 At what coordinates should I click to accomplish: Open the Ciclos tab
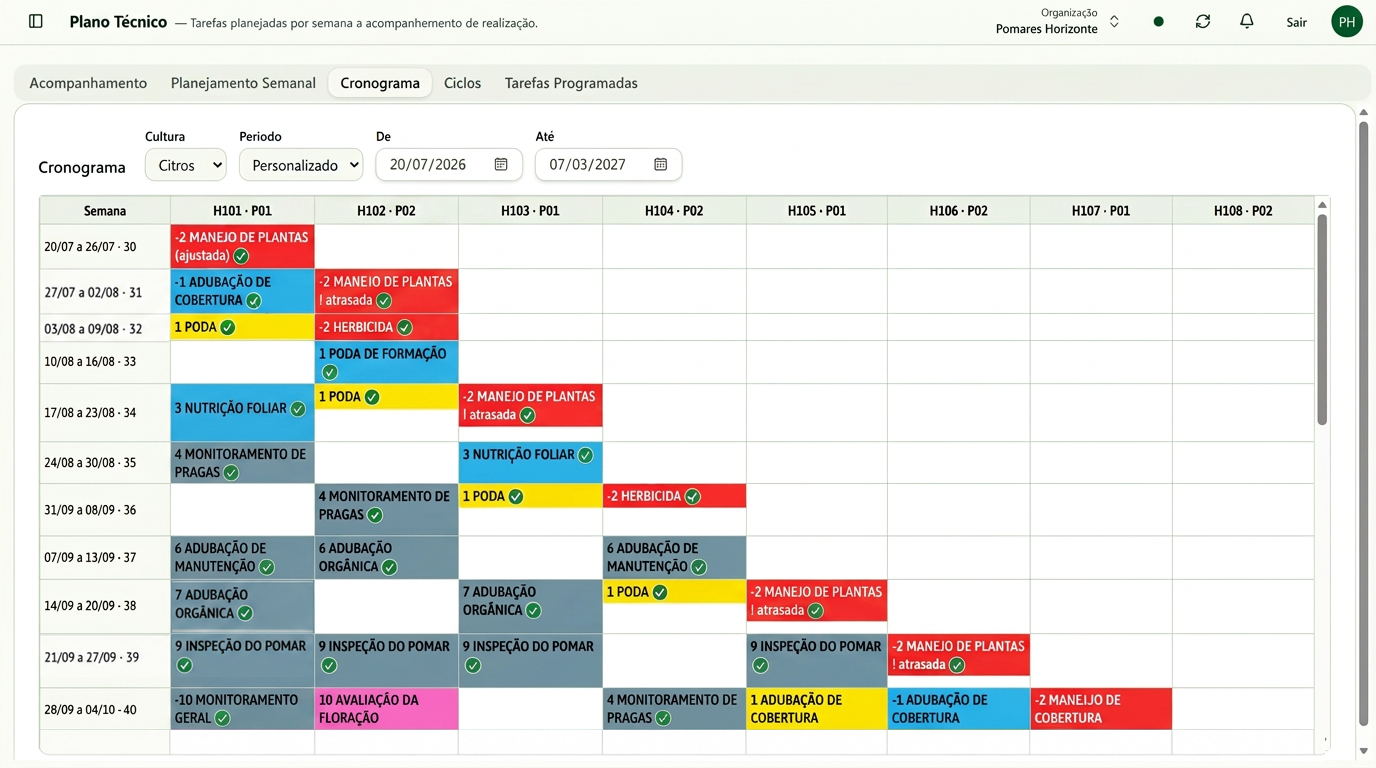tap(462, 83)
